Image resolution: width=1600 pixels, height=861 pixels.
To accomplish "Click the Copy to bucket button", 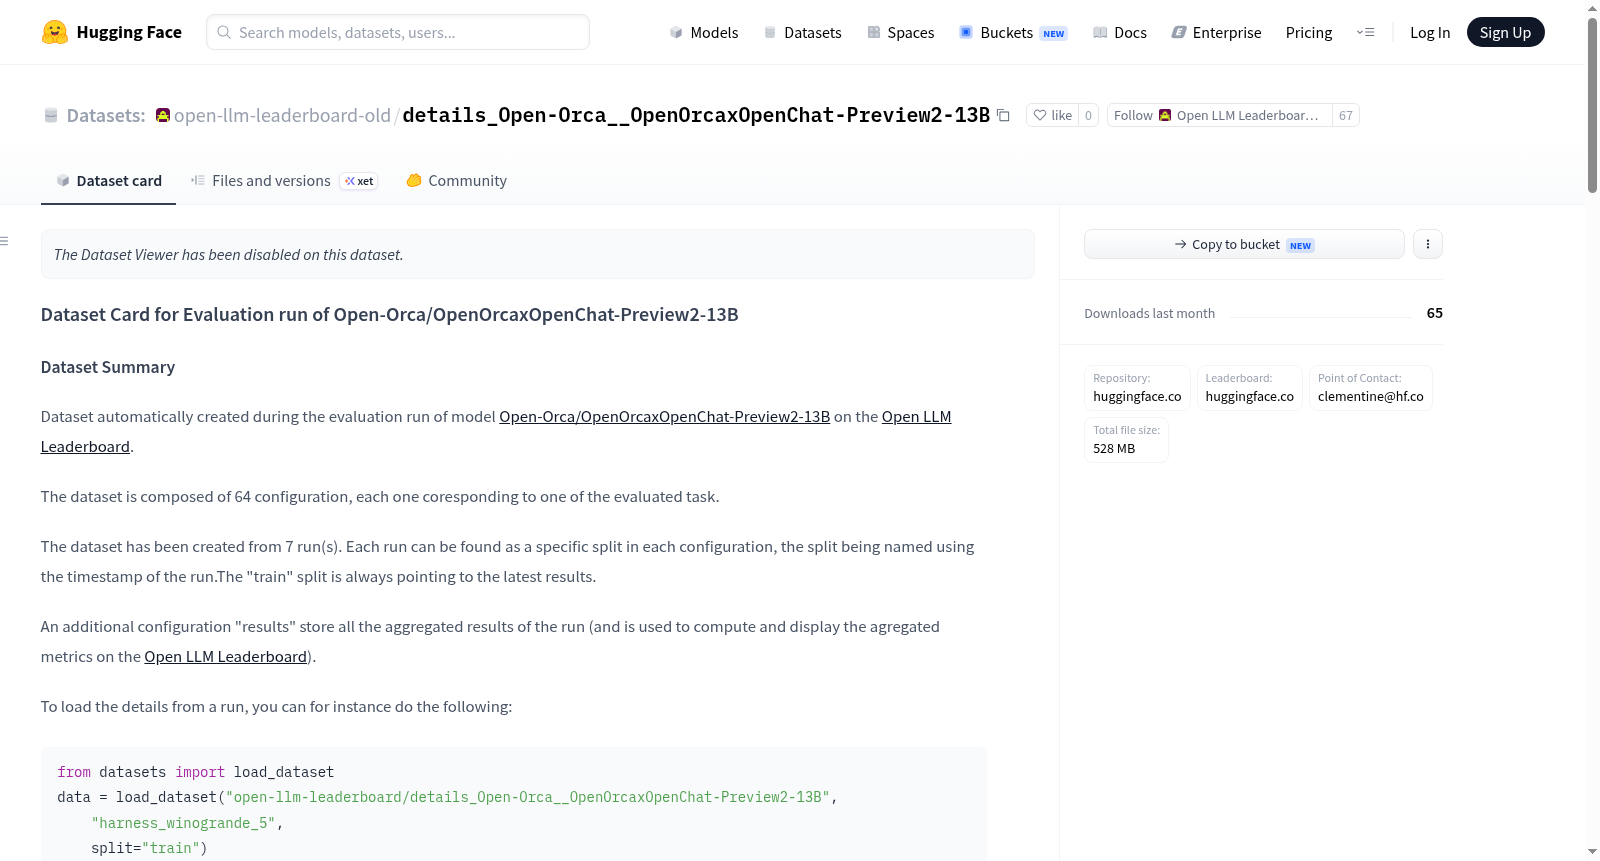I will click(1244, 244).
